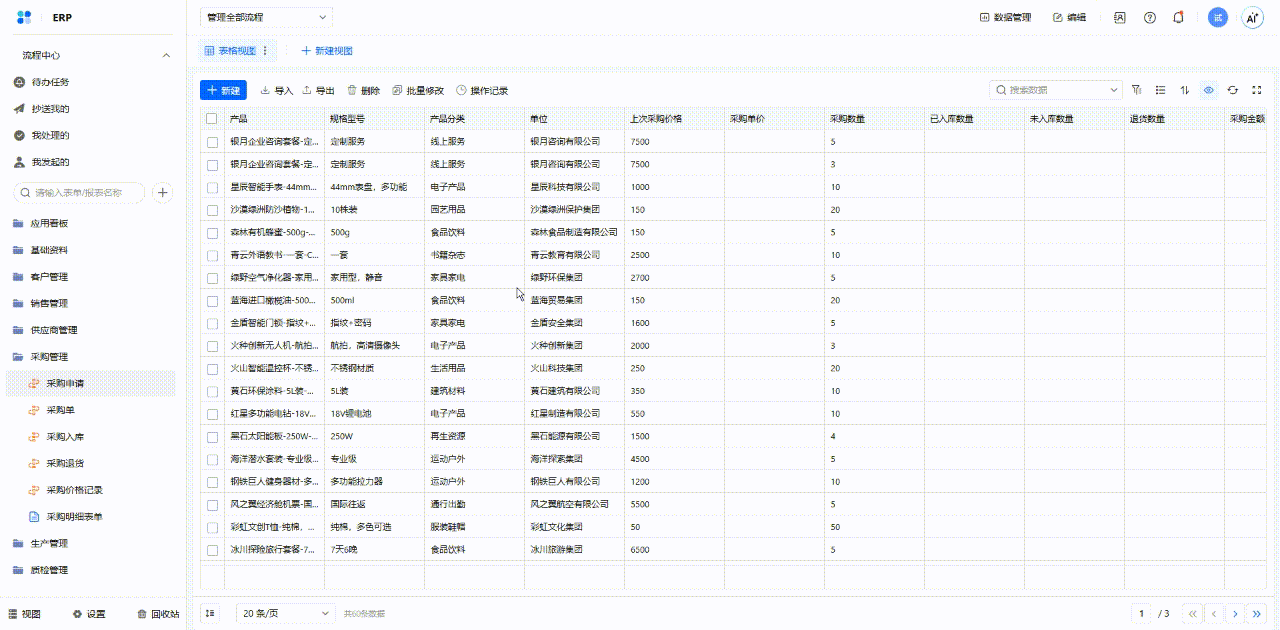The height and width of the screenshot is (630, 1280).
Task: Toggle the select-all header checkbox
Action: pyautogui.click(x=212, y=119)
